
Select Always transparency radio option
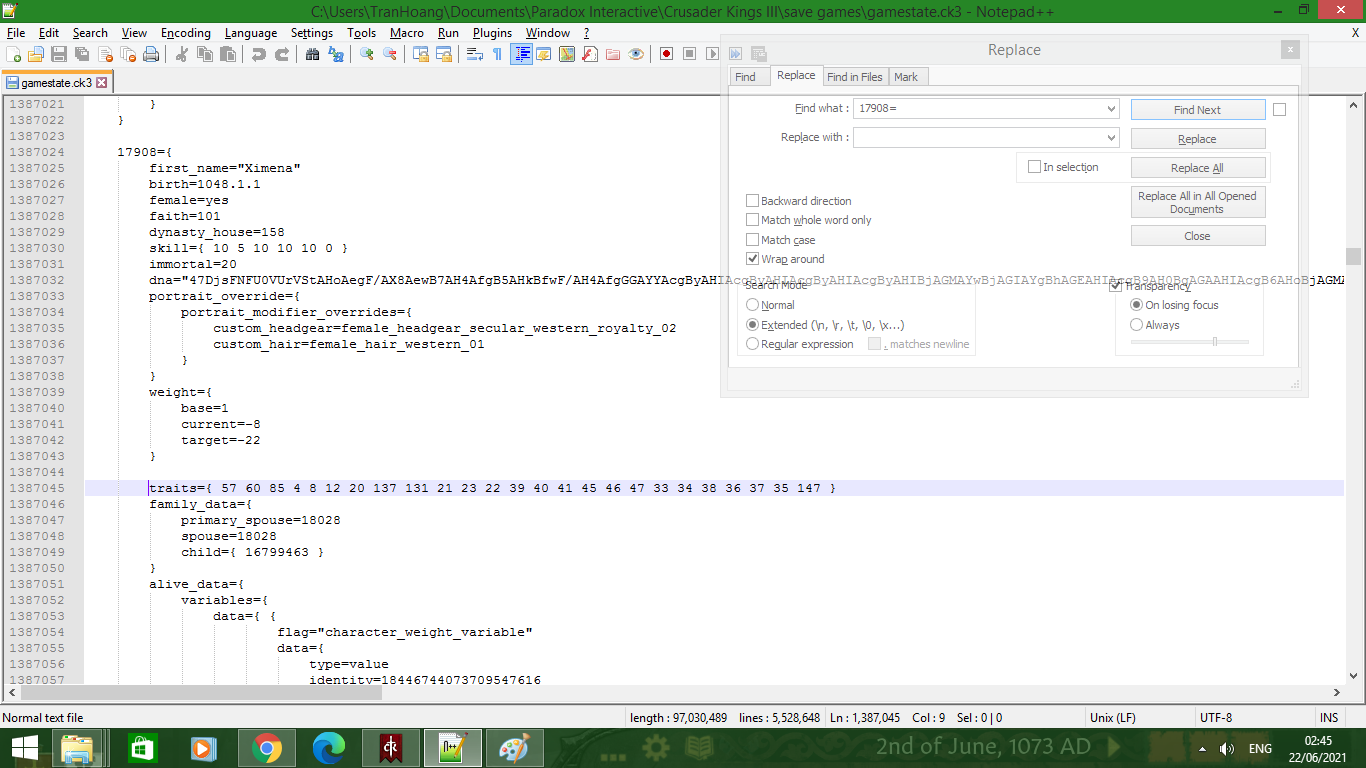1136,325
